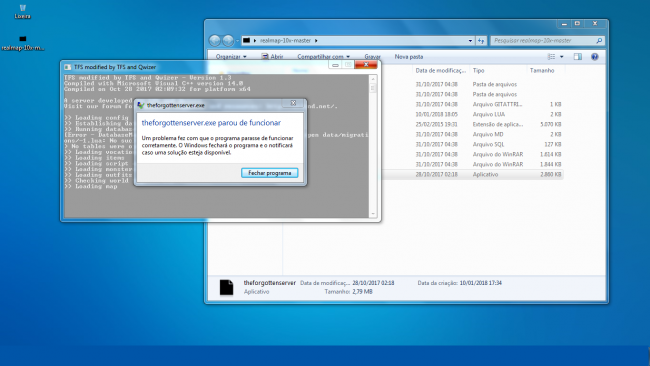Click the search magnifier icon
This screenshot has width=650, height=366.
point(599,41)
